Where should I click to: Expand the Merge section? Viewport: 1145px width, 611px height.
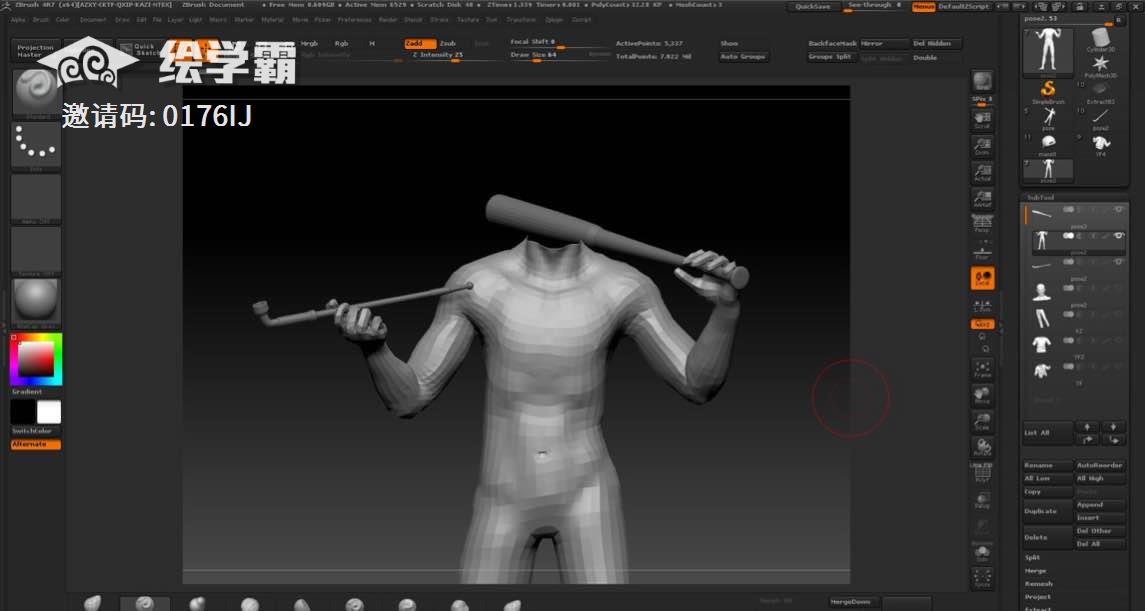[1035, 571]
